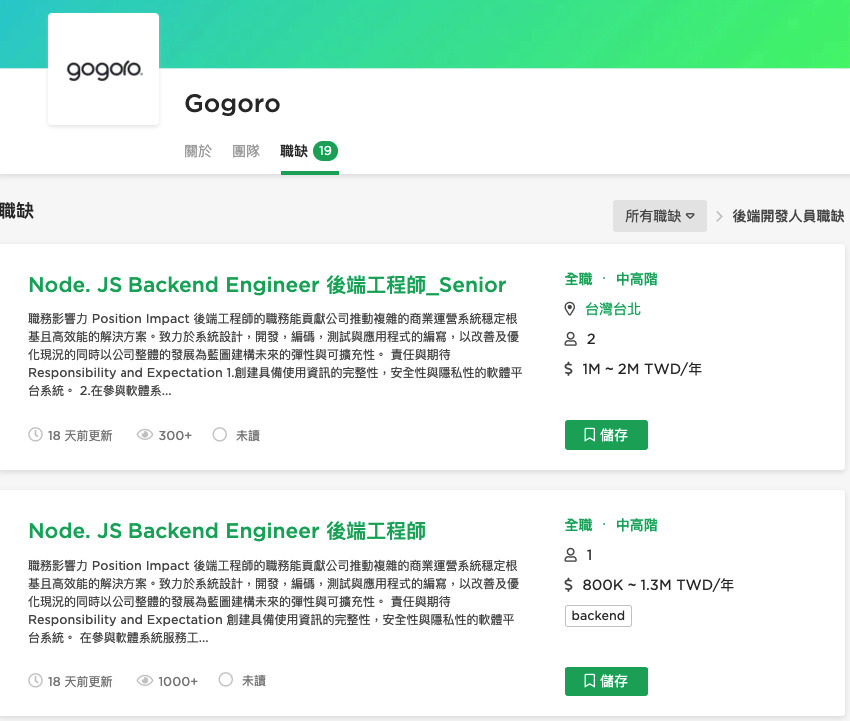Click the person icon next to 1
850x721 pixels.
570,555
